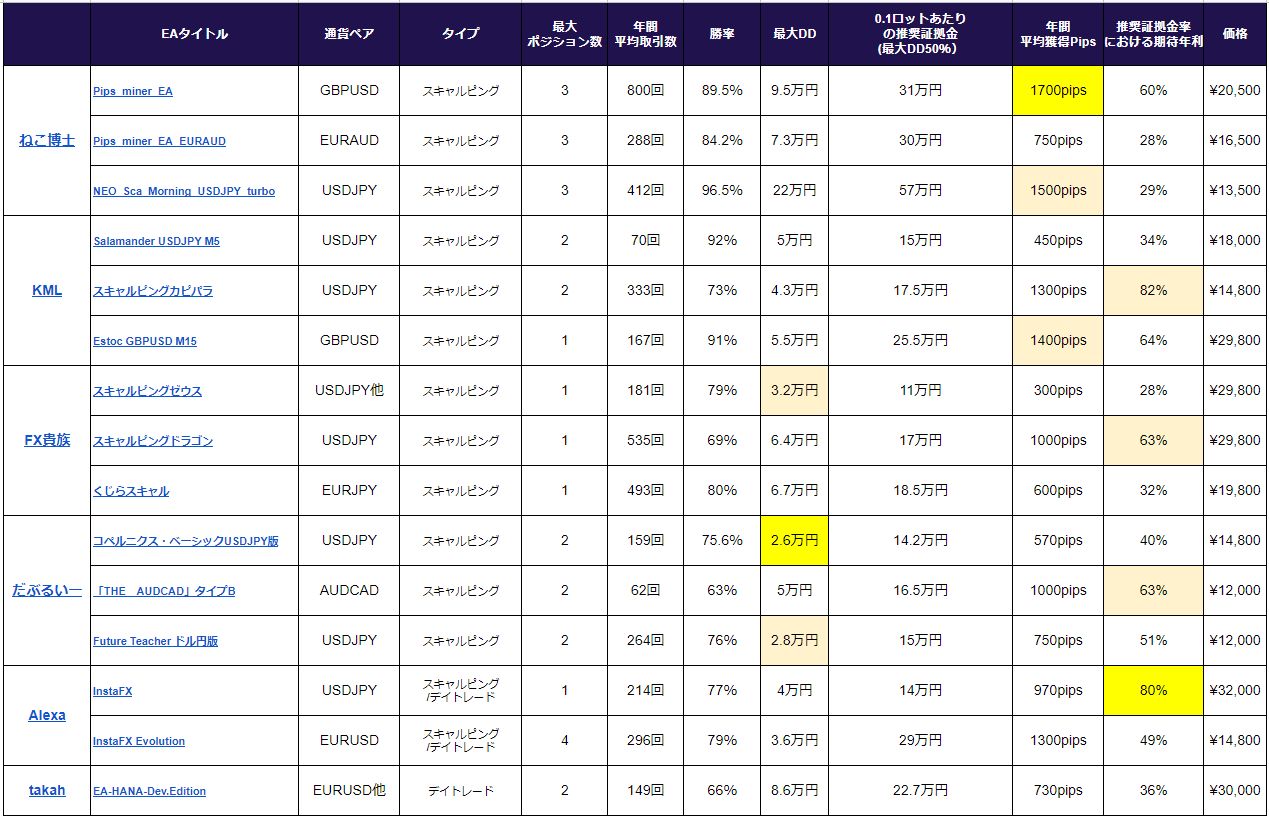Screen dimensions: 1269x817
Task: Open the FX貴族 author link
Action: click(x=47, y=440)
